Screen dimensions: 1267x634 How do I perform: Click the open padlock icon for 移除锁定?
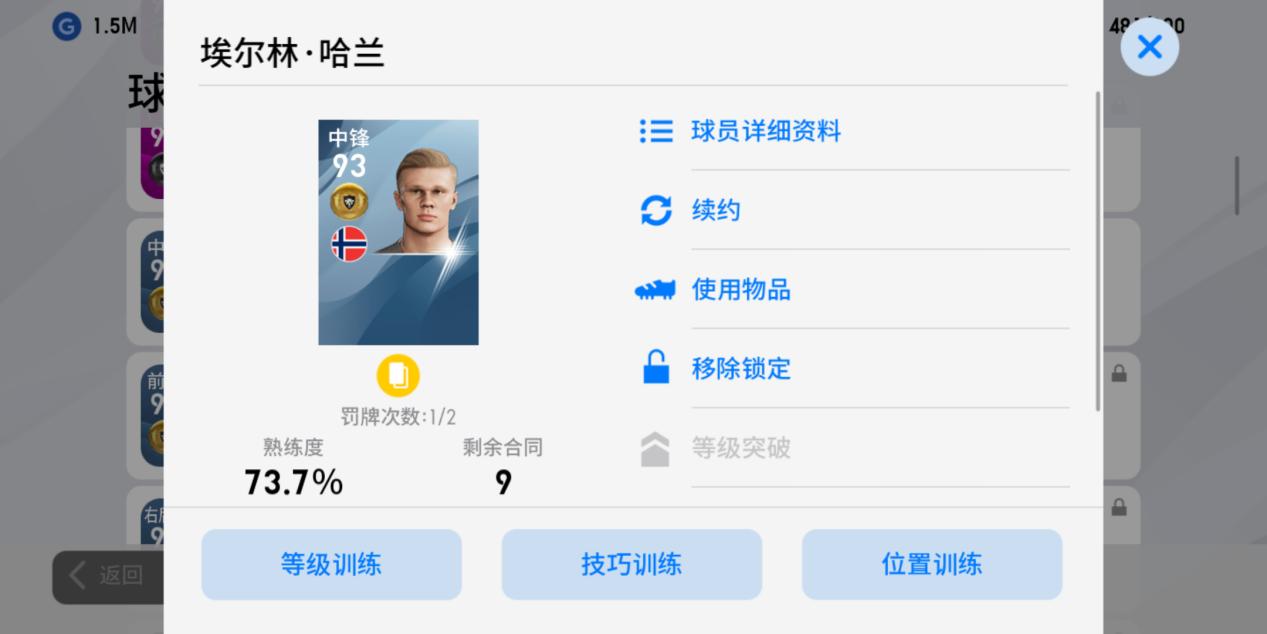pyautogui.click(x=655, y=368)
